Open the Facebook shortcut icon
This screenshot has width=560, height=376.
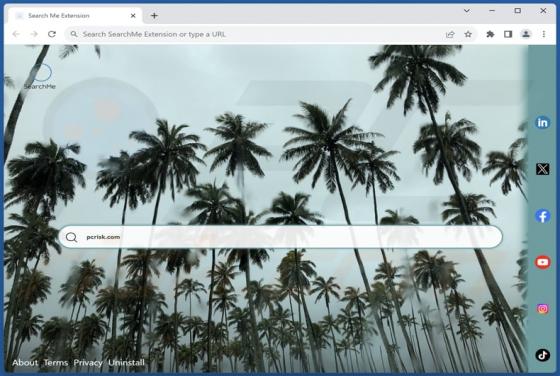coord(542,216)
